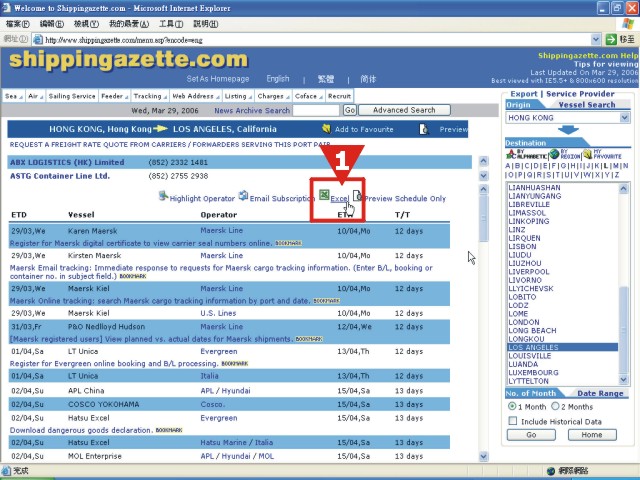This screenshot has width=640, height=480.
Task: Click the Shippingazette.com Help link
Action: [588, 55]
